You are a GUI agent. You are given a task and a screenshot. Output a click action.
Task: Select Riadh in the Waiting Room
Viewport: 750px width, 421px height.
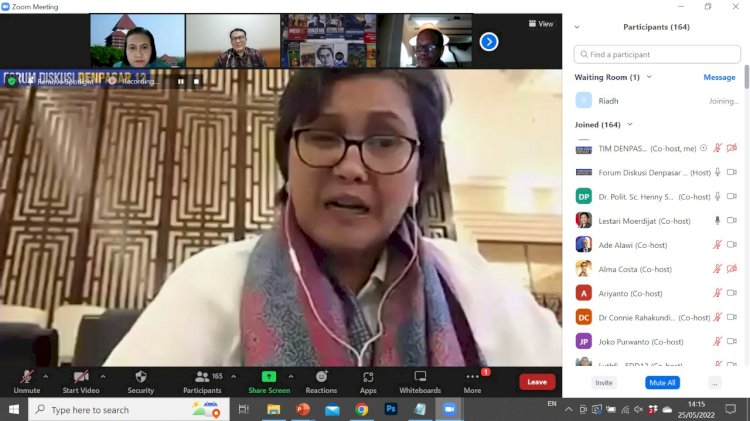(657, 101)
